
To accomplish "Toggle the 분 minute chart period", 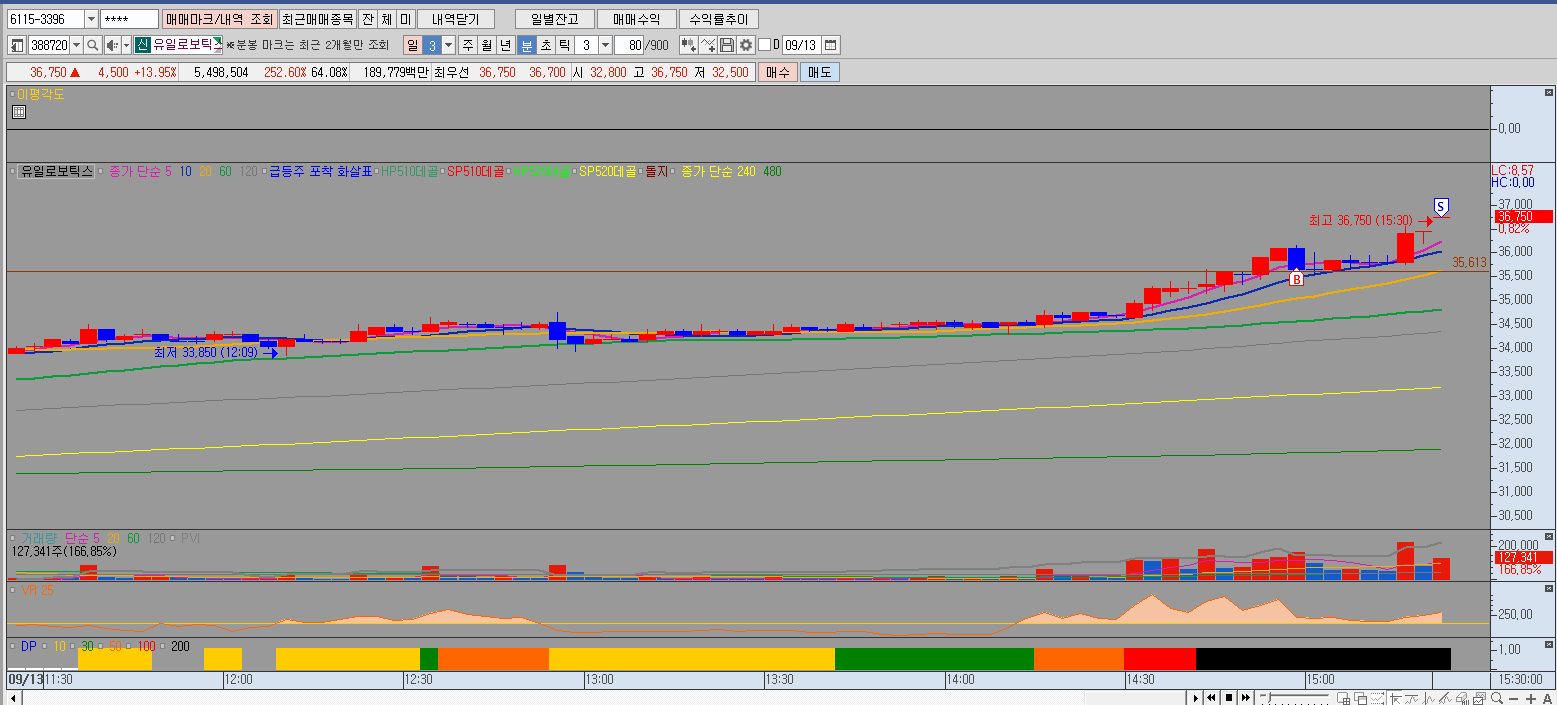I will (527, 45).
